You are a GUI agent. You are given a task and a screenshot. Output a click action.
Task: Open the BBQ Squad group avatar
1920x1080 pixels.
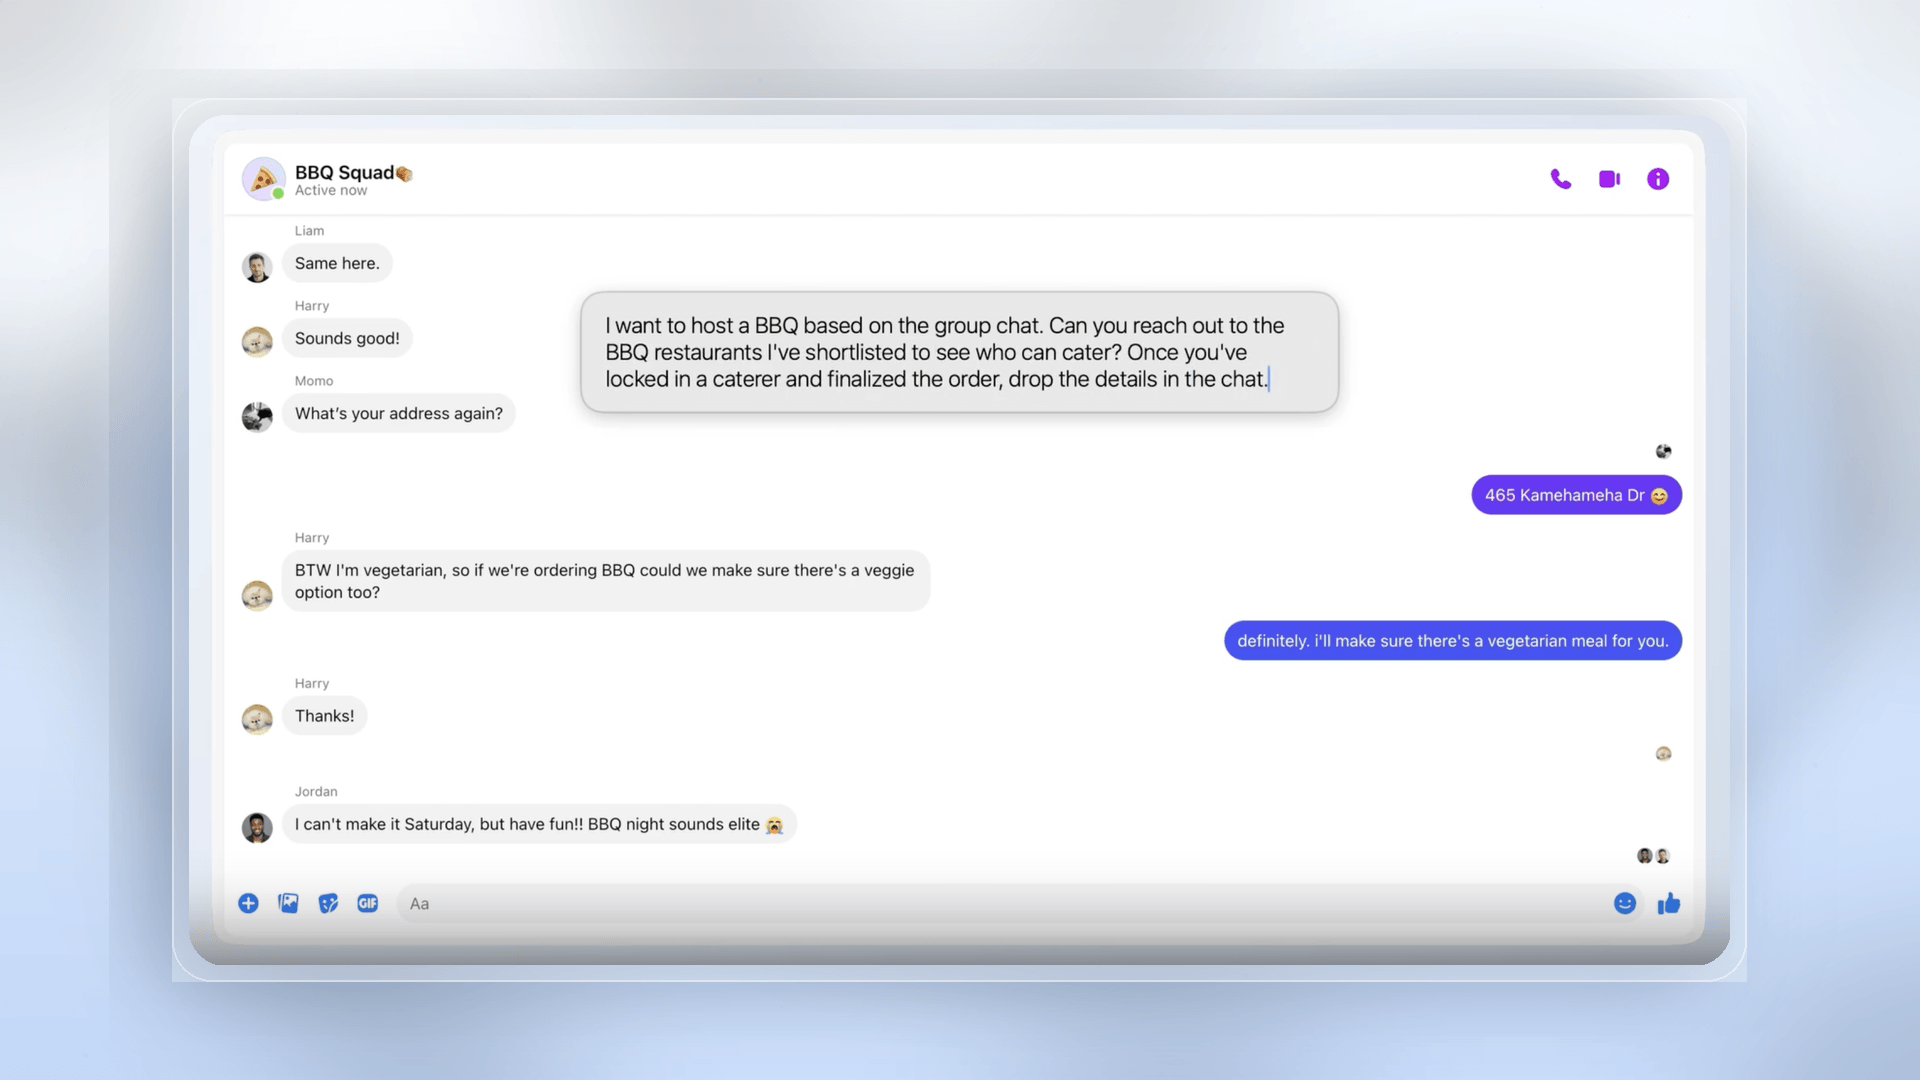(x=263, y=179)
